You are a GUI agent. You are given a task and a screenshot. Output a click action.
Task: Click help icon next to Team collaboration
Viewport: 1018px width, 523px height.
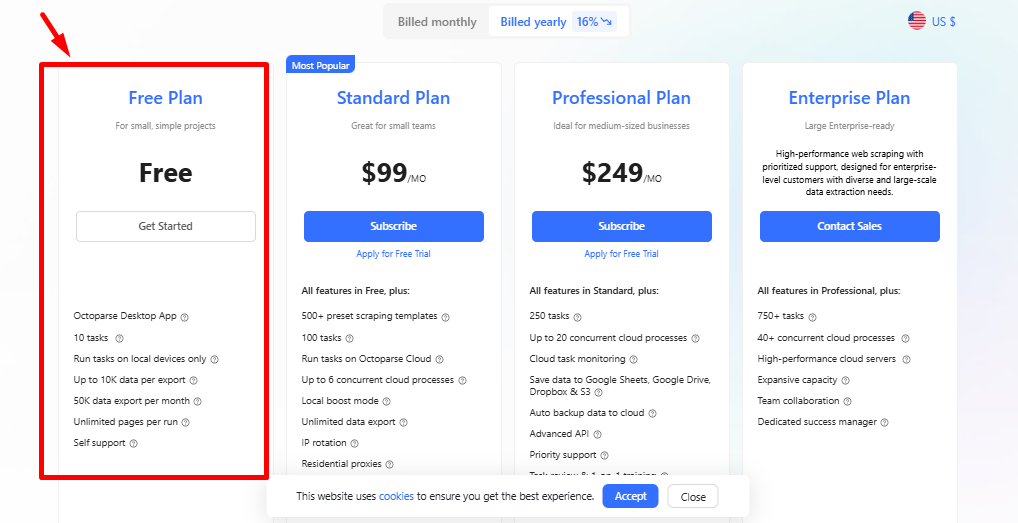pos(847,402)
